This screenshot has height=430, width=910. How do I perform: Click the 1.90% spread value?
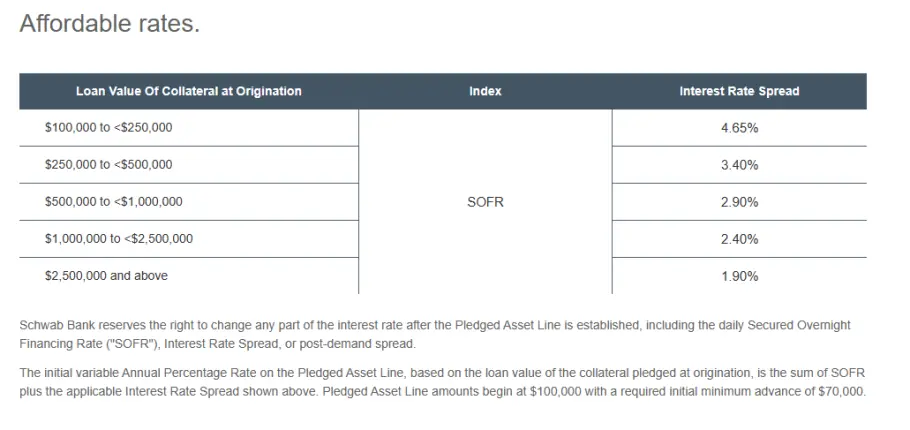tap(739, 277)
